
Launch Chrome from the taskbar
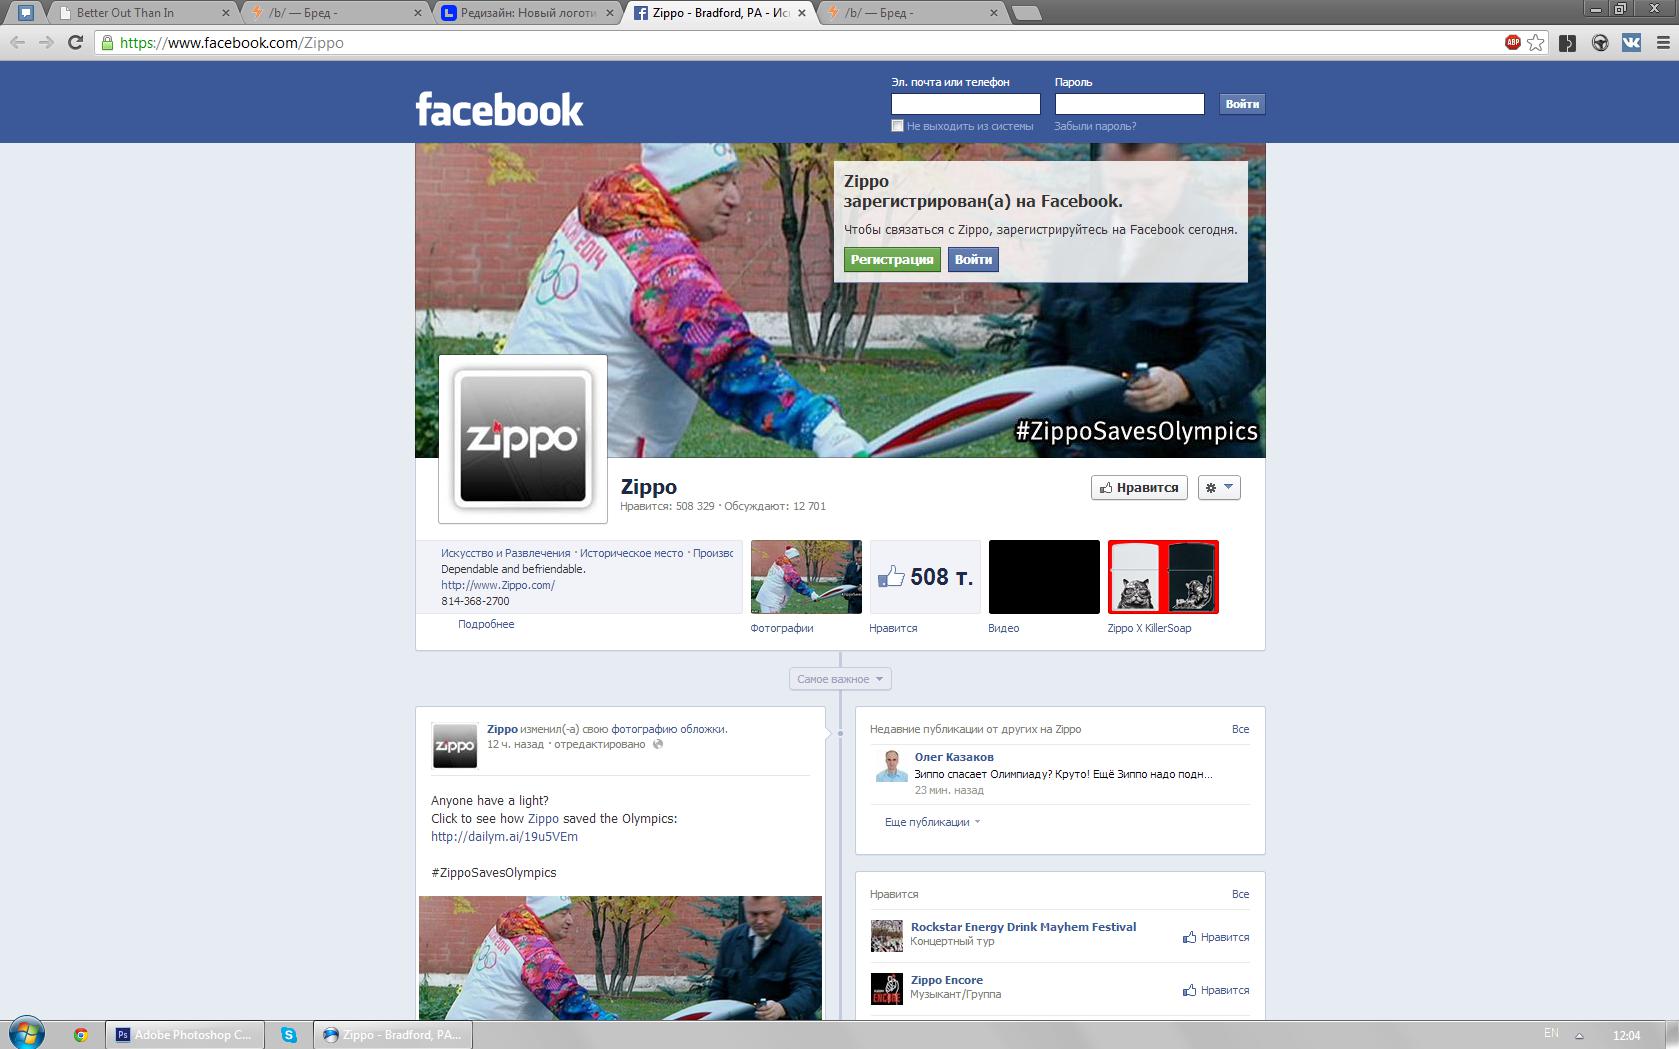point(81,1035)
